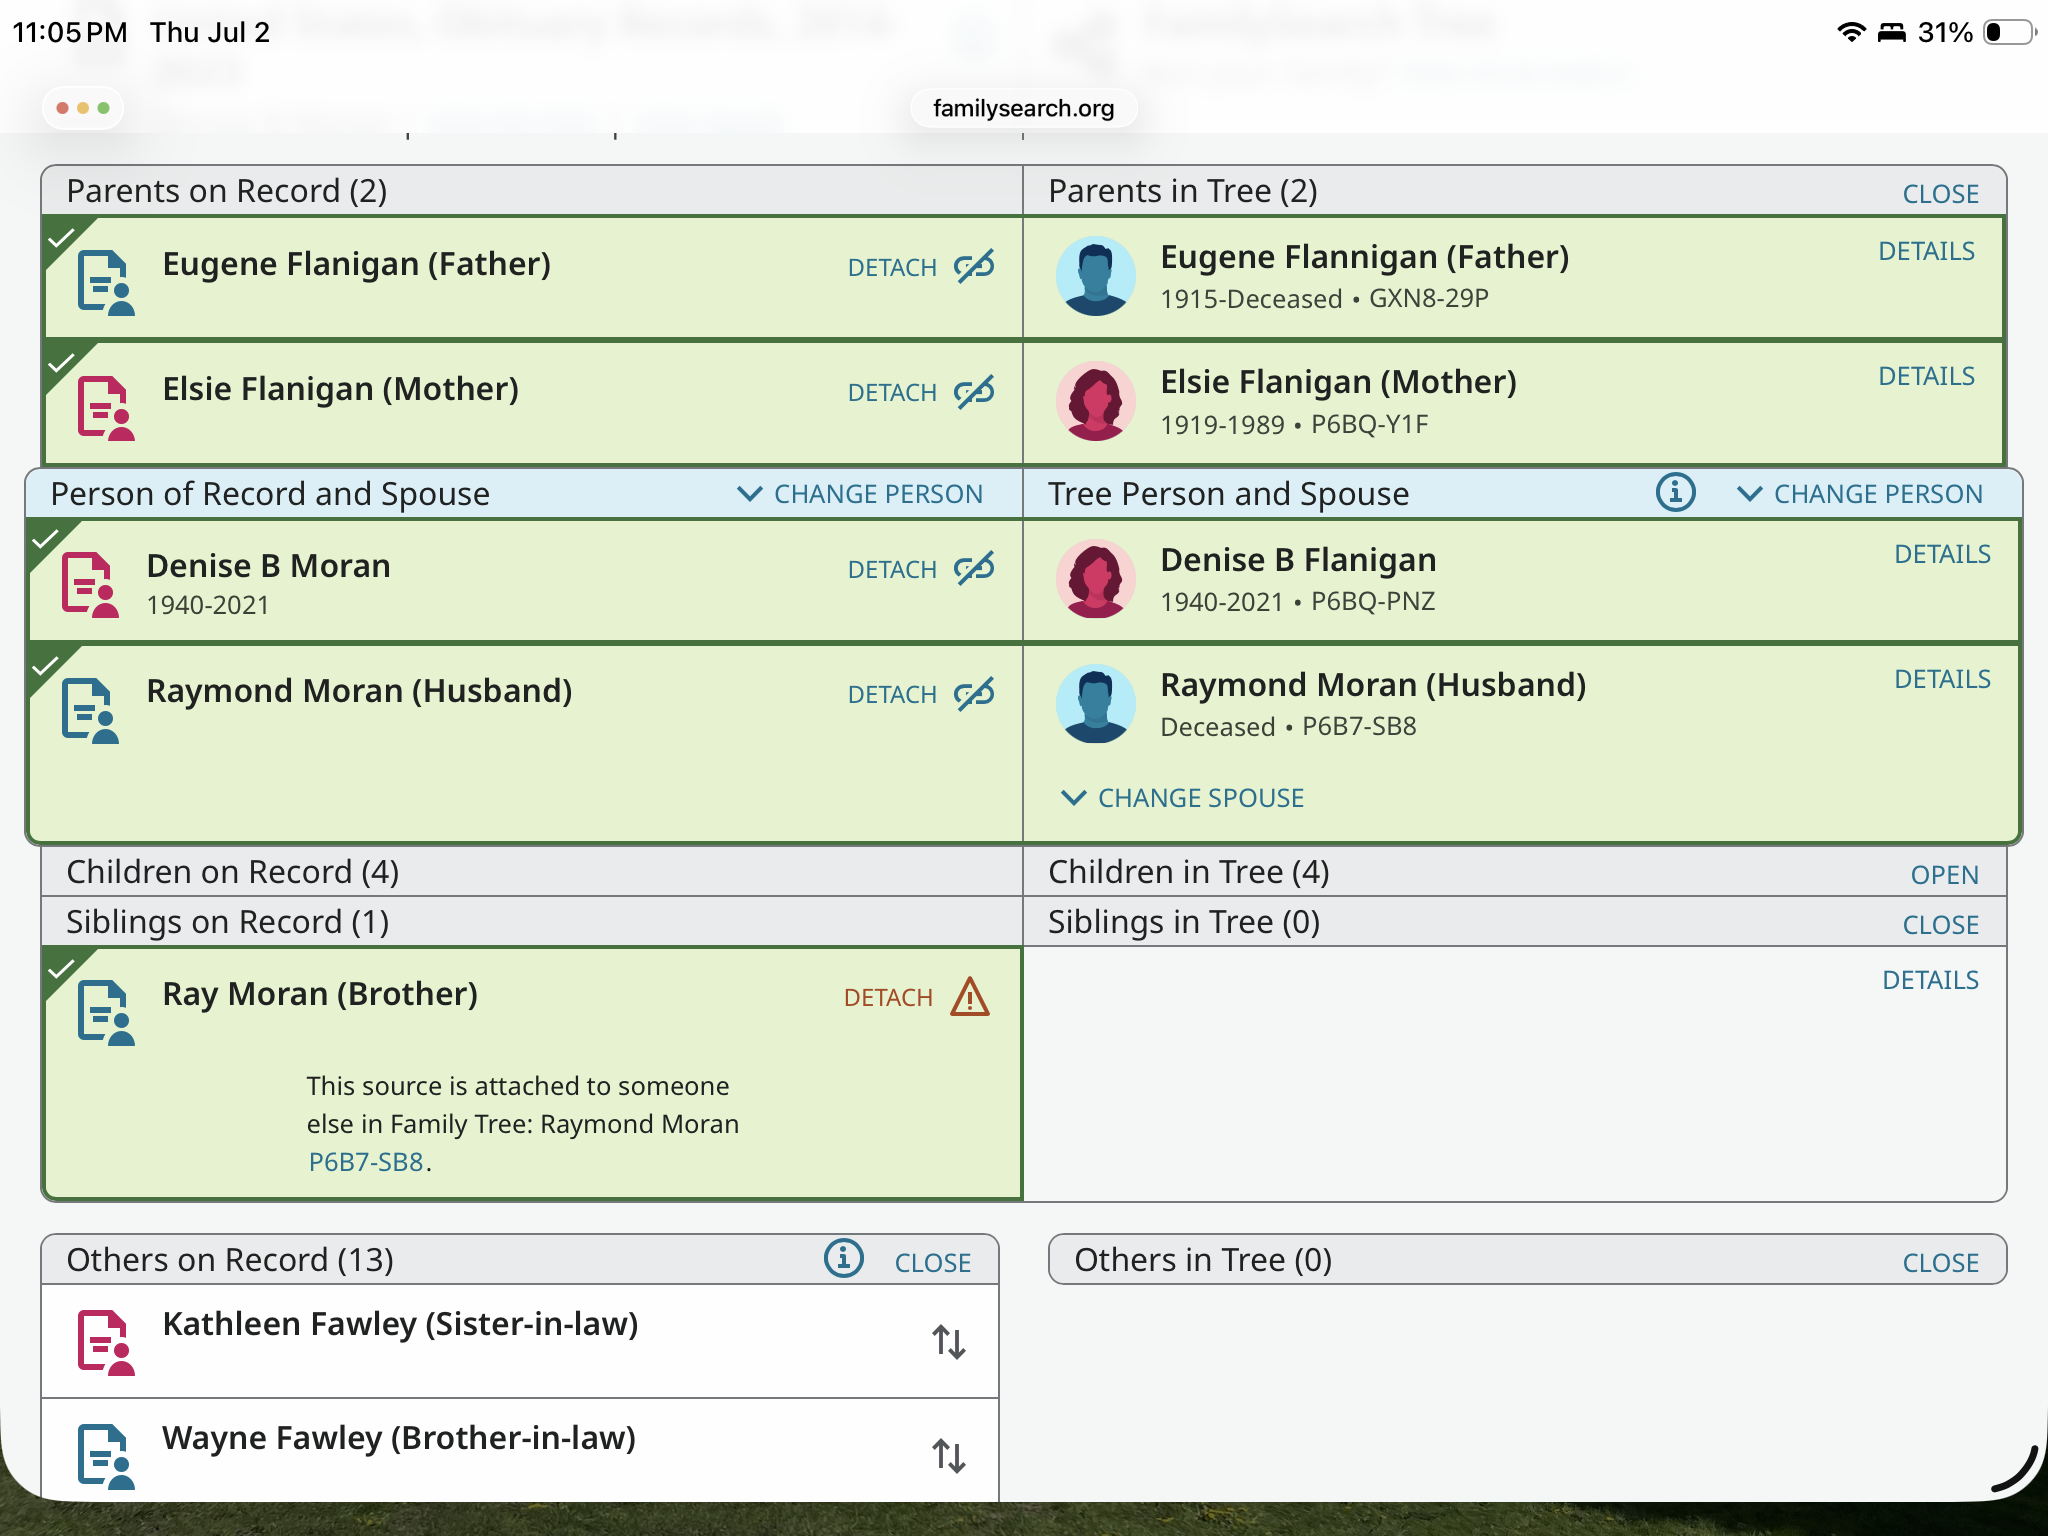Click swap arrows for Kathleen Fawley
Image resolution: width=2048 pixels, height=1536 pixels.
point(948,1342)
